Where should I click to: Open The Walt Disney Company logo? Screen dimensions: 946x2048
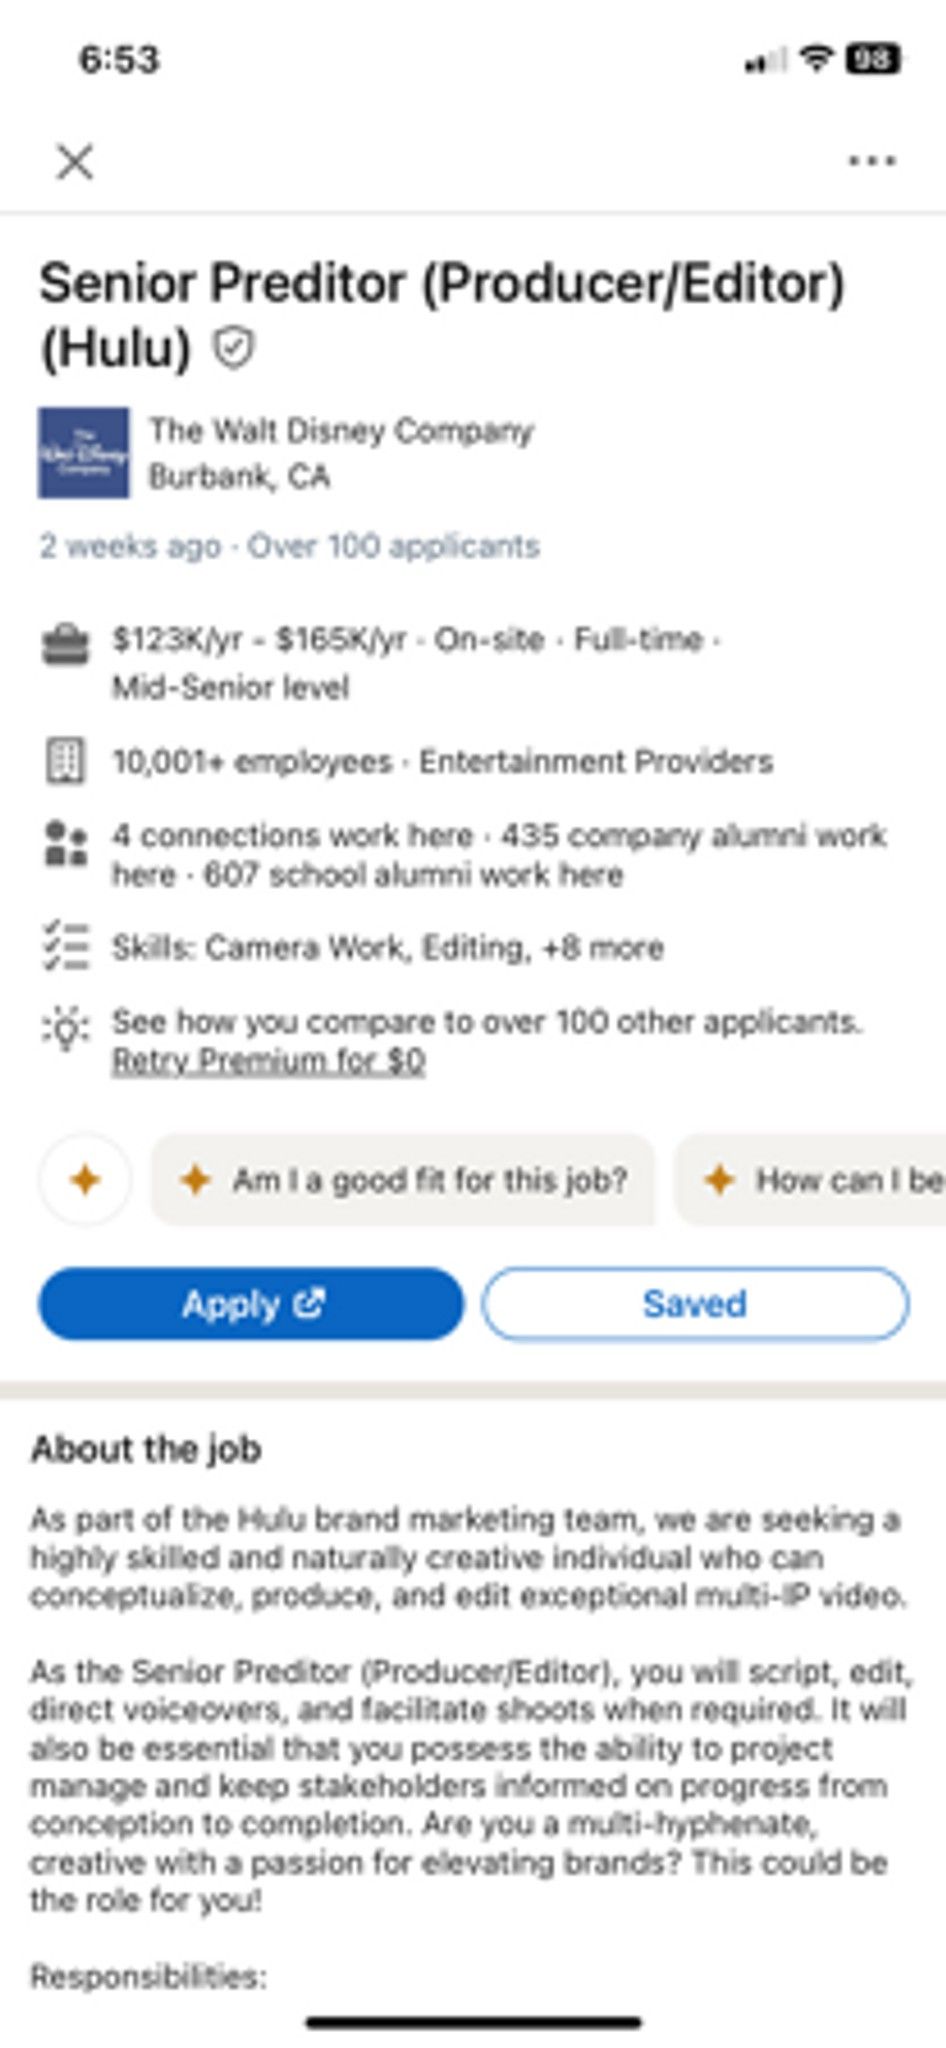(x=84, y=452)
